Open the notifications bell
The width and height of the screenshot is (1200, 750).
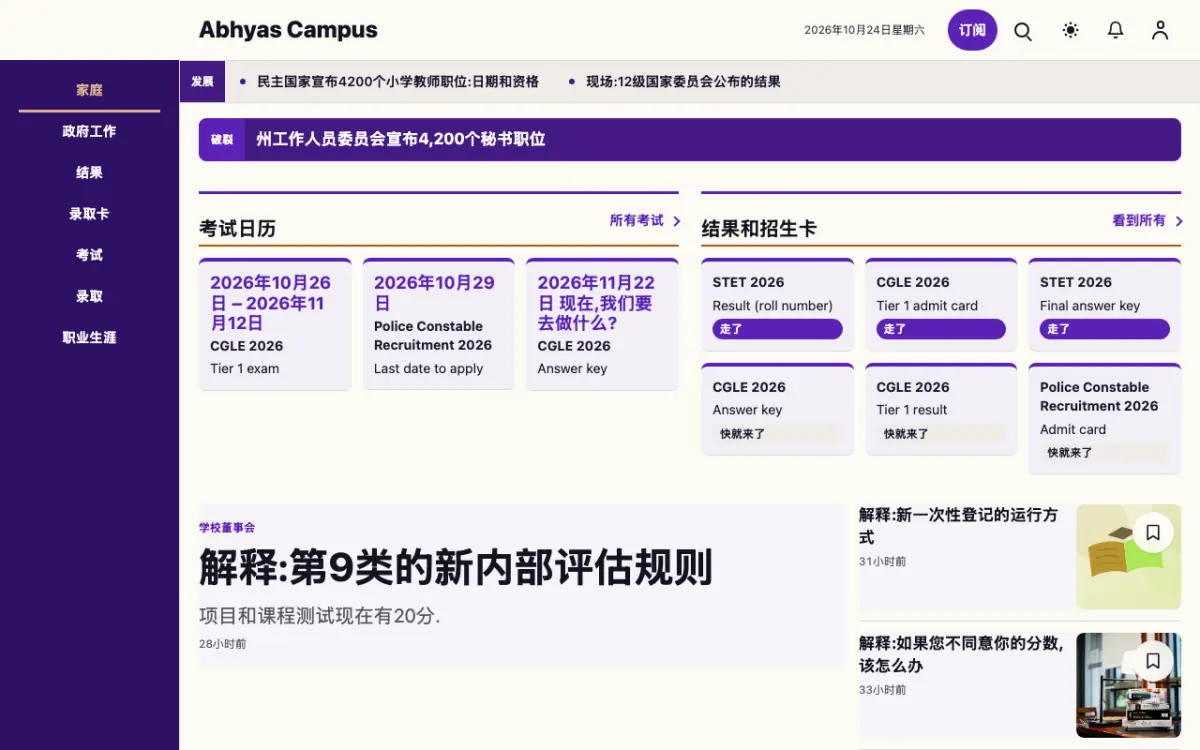[1115, 30]
